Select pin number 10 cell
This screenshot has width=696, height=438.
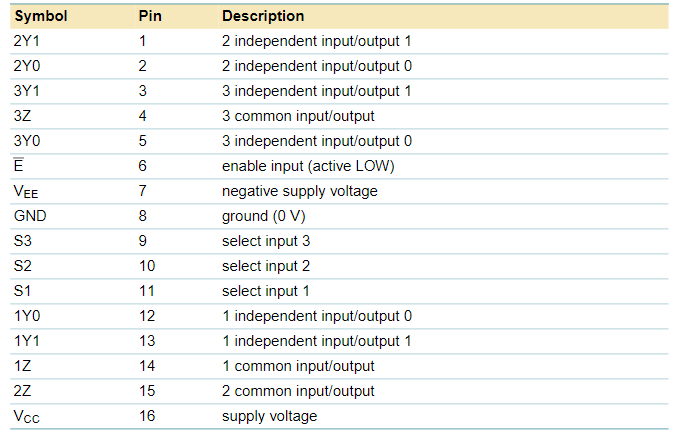tap(147, 266)
